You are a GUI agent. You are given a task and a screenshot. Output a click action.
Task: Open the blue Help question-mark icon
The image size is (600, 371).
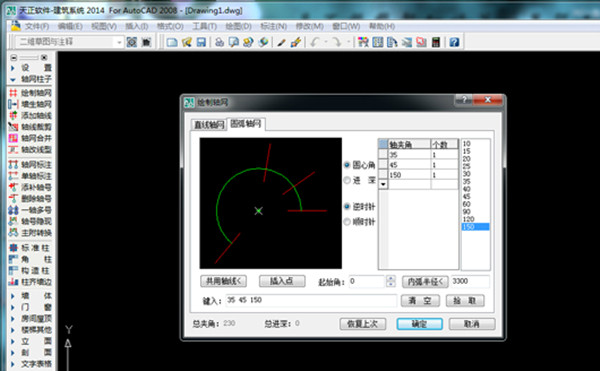[454, 42]
